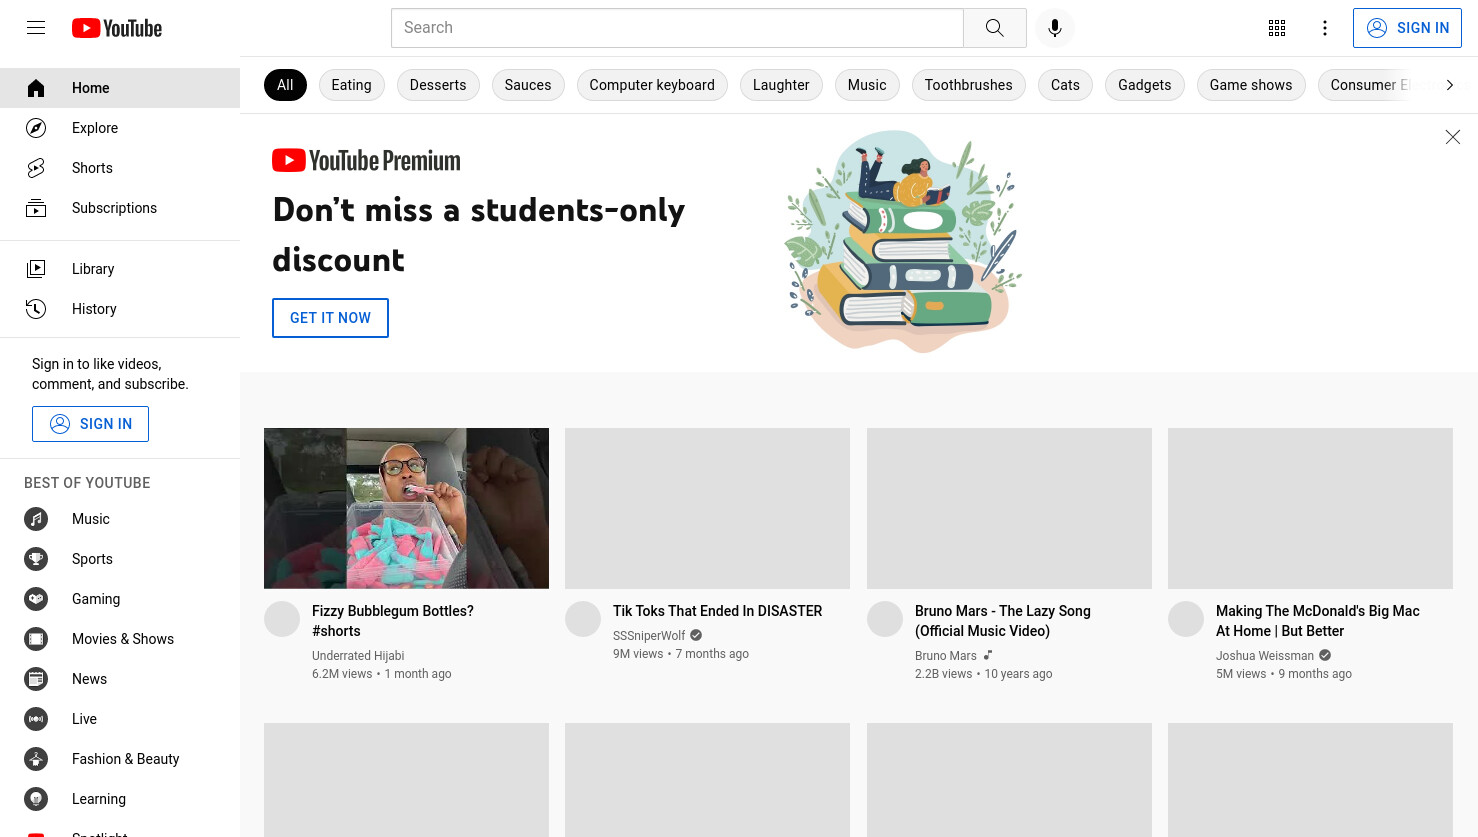Select the Gadgets filter chip
Image resolution: width=1478 pixels, height=837 pixels.
(1144, 85)
